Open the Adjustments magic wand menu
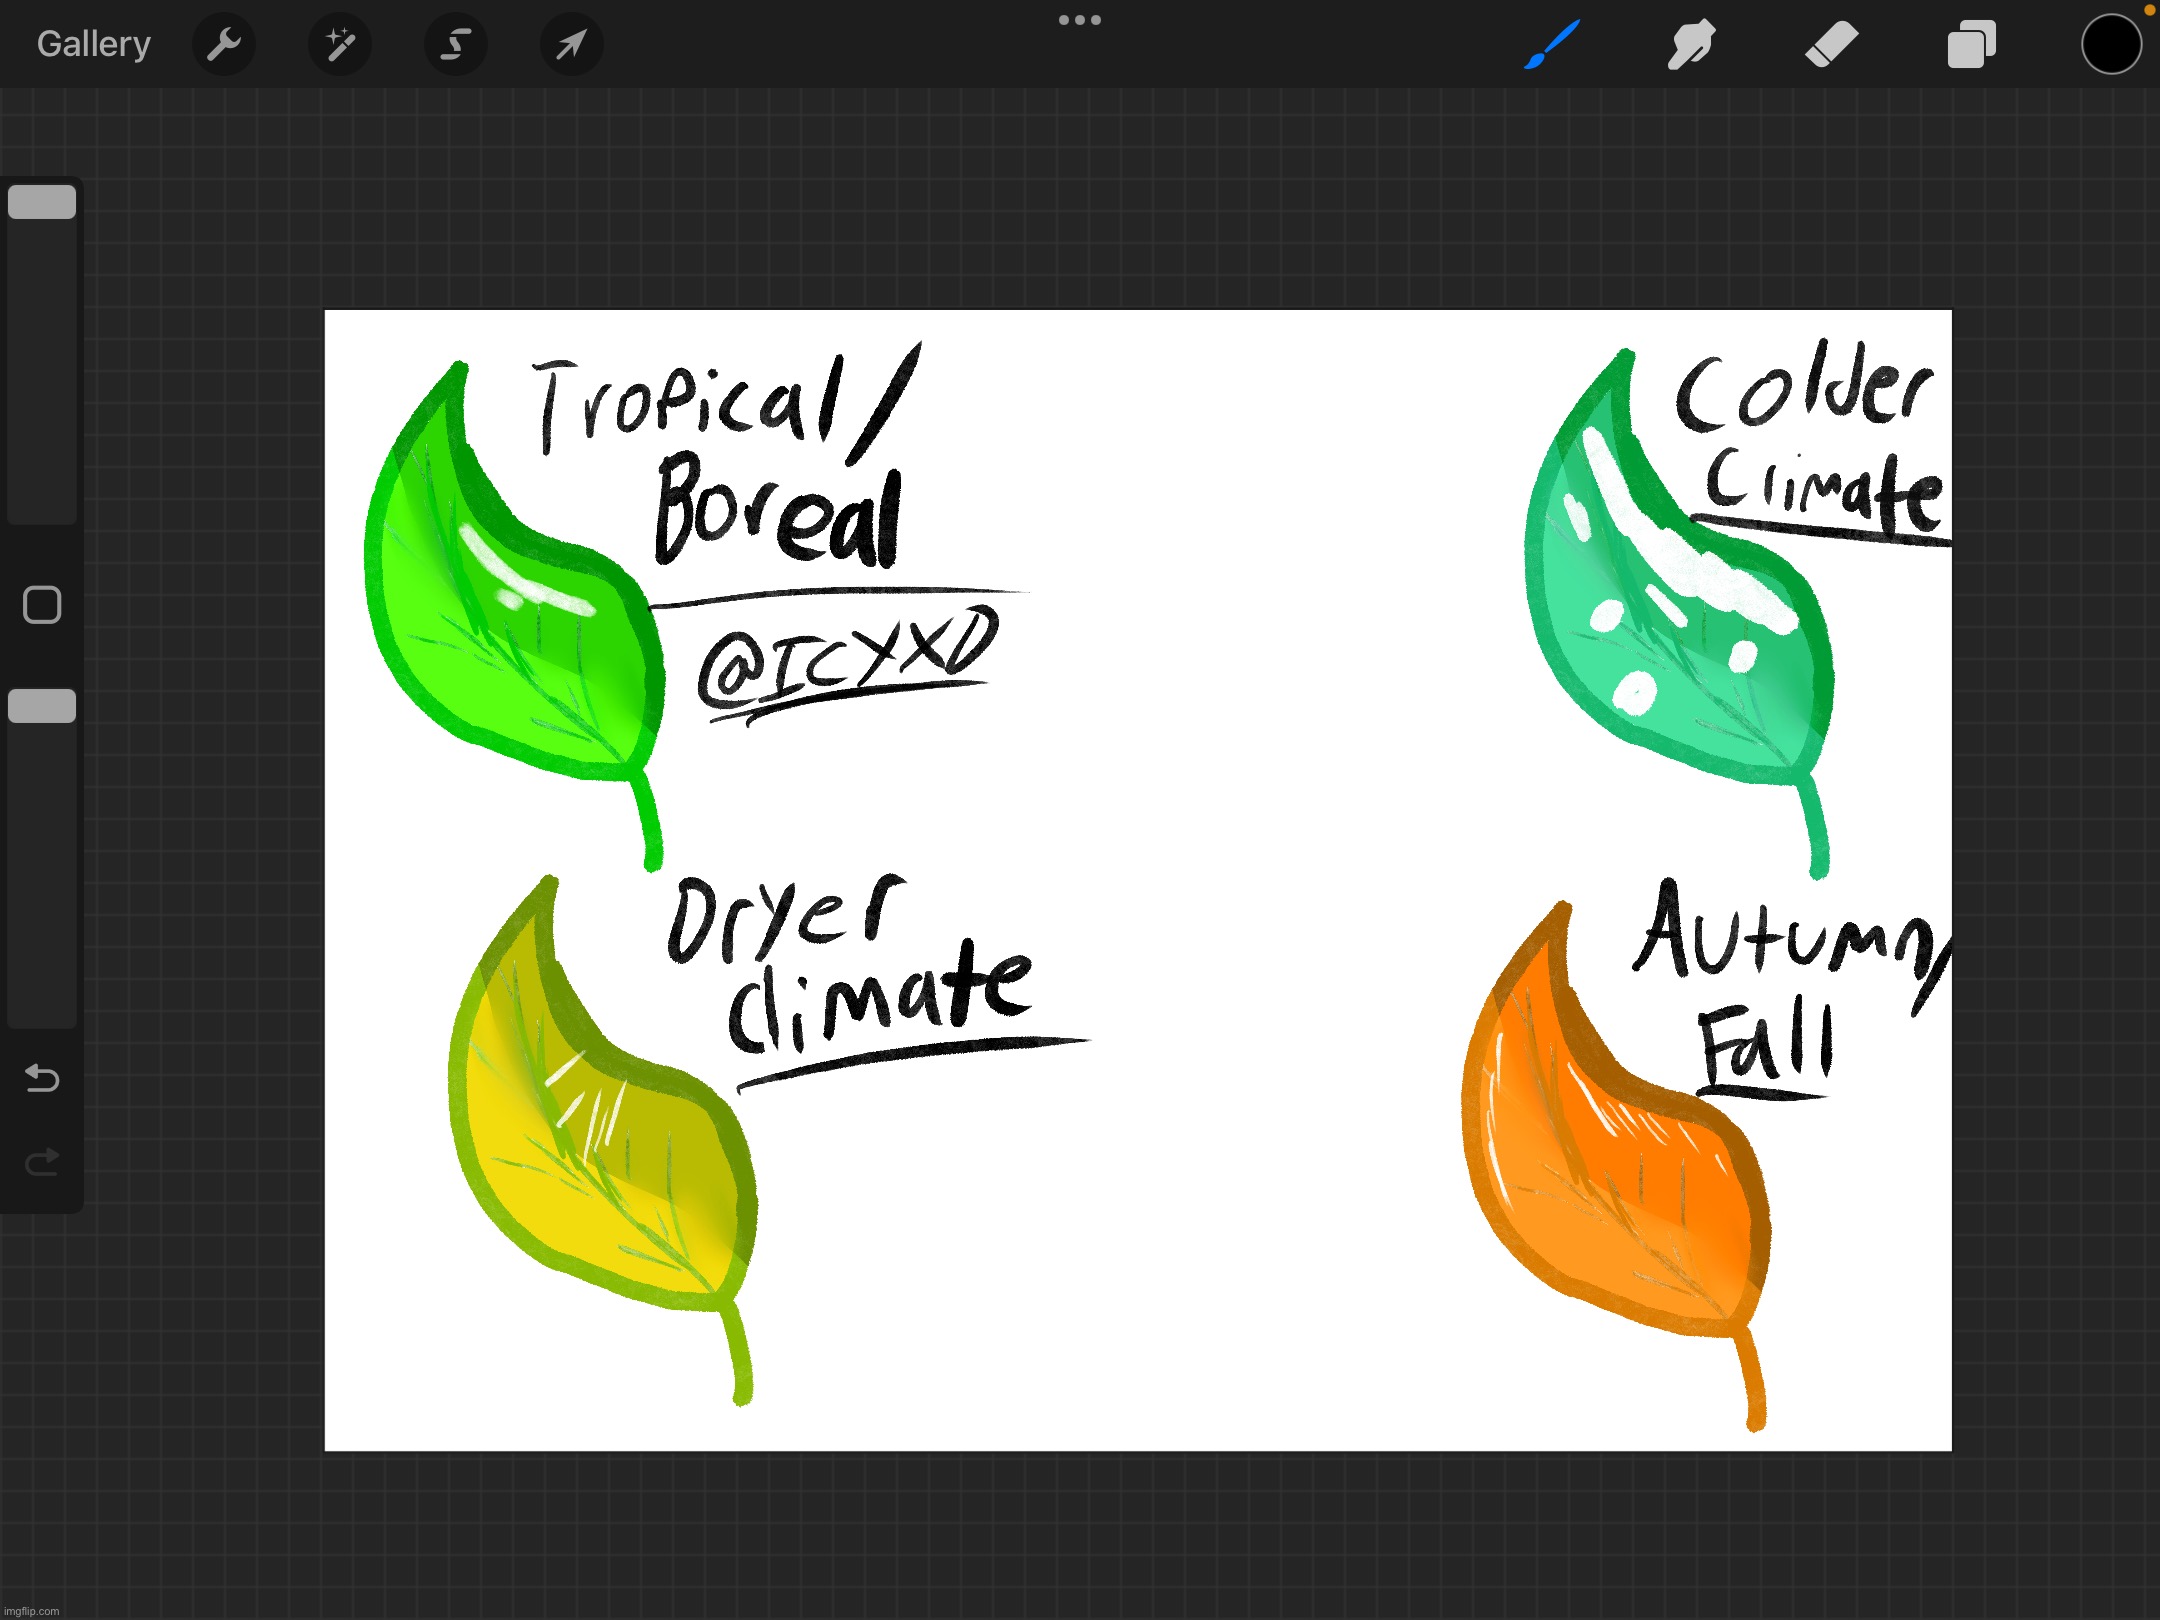Image resolution: width=2160 pixels, height=1620 pixels. (340, 44)
